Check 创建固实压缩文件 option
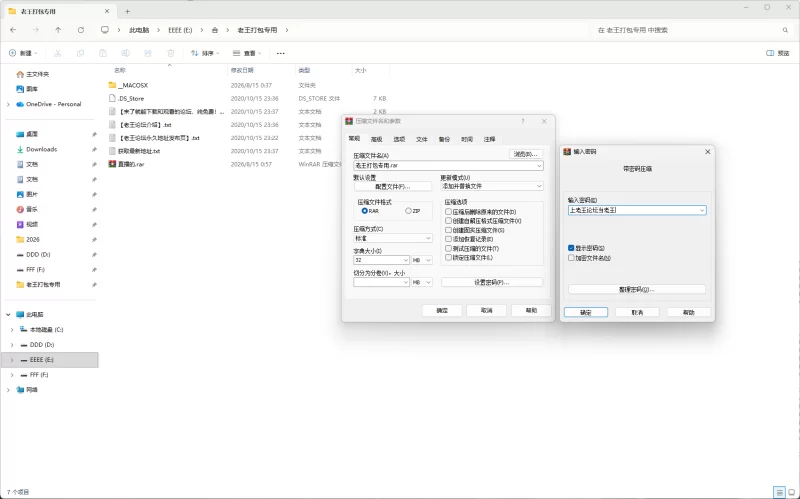 pos(448,230)
